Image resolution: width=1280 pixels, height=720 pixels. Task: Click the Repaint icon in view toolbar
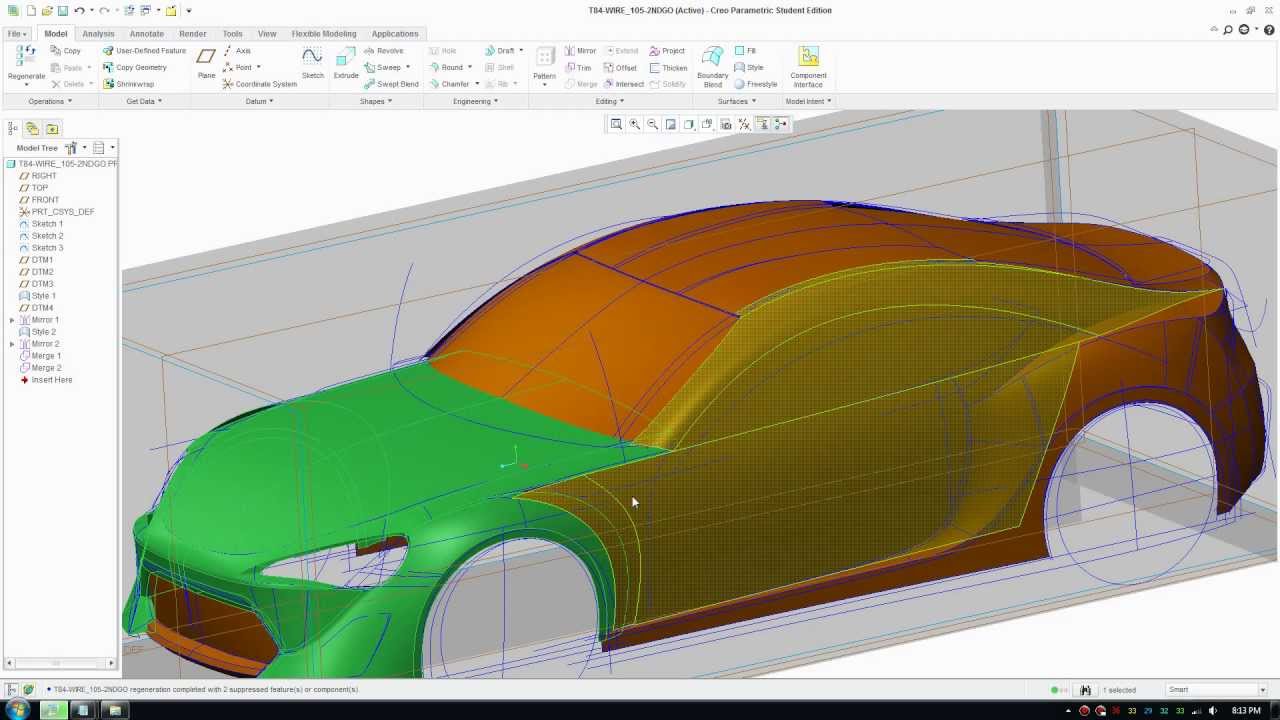[x=670, y=124]
